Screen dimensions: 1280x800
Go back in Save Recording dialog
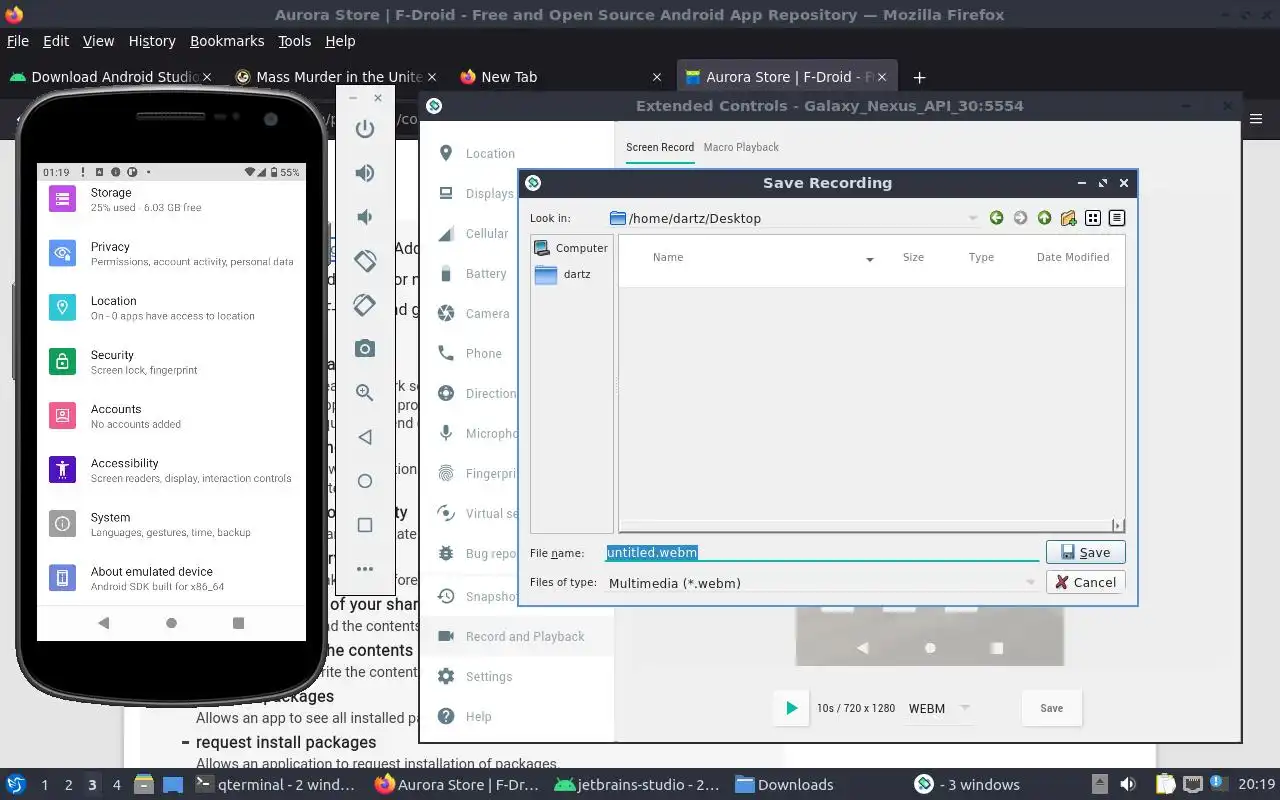[996, 218]
